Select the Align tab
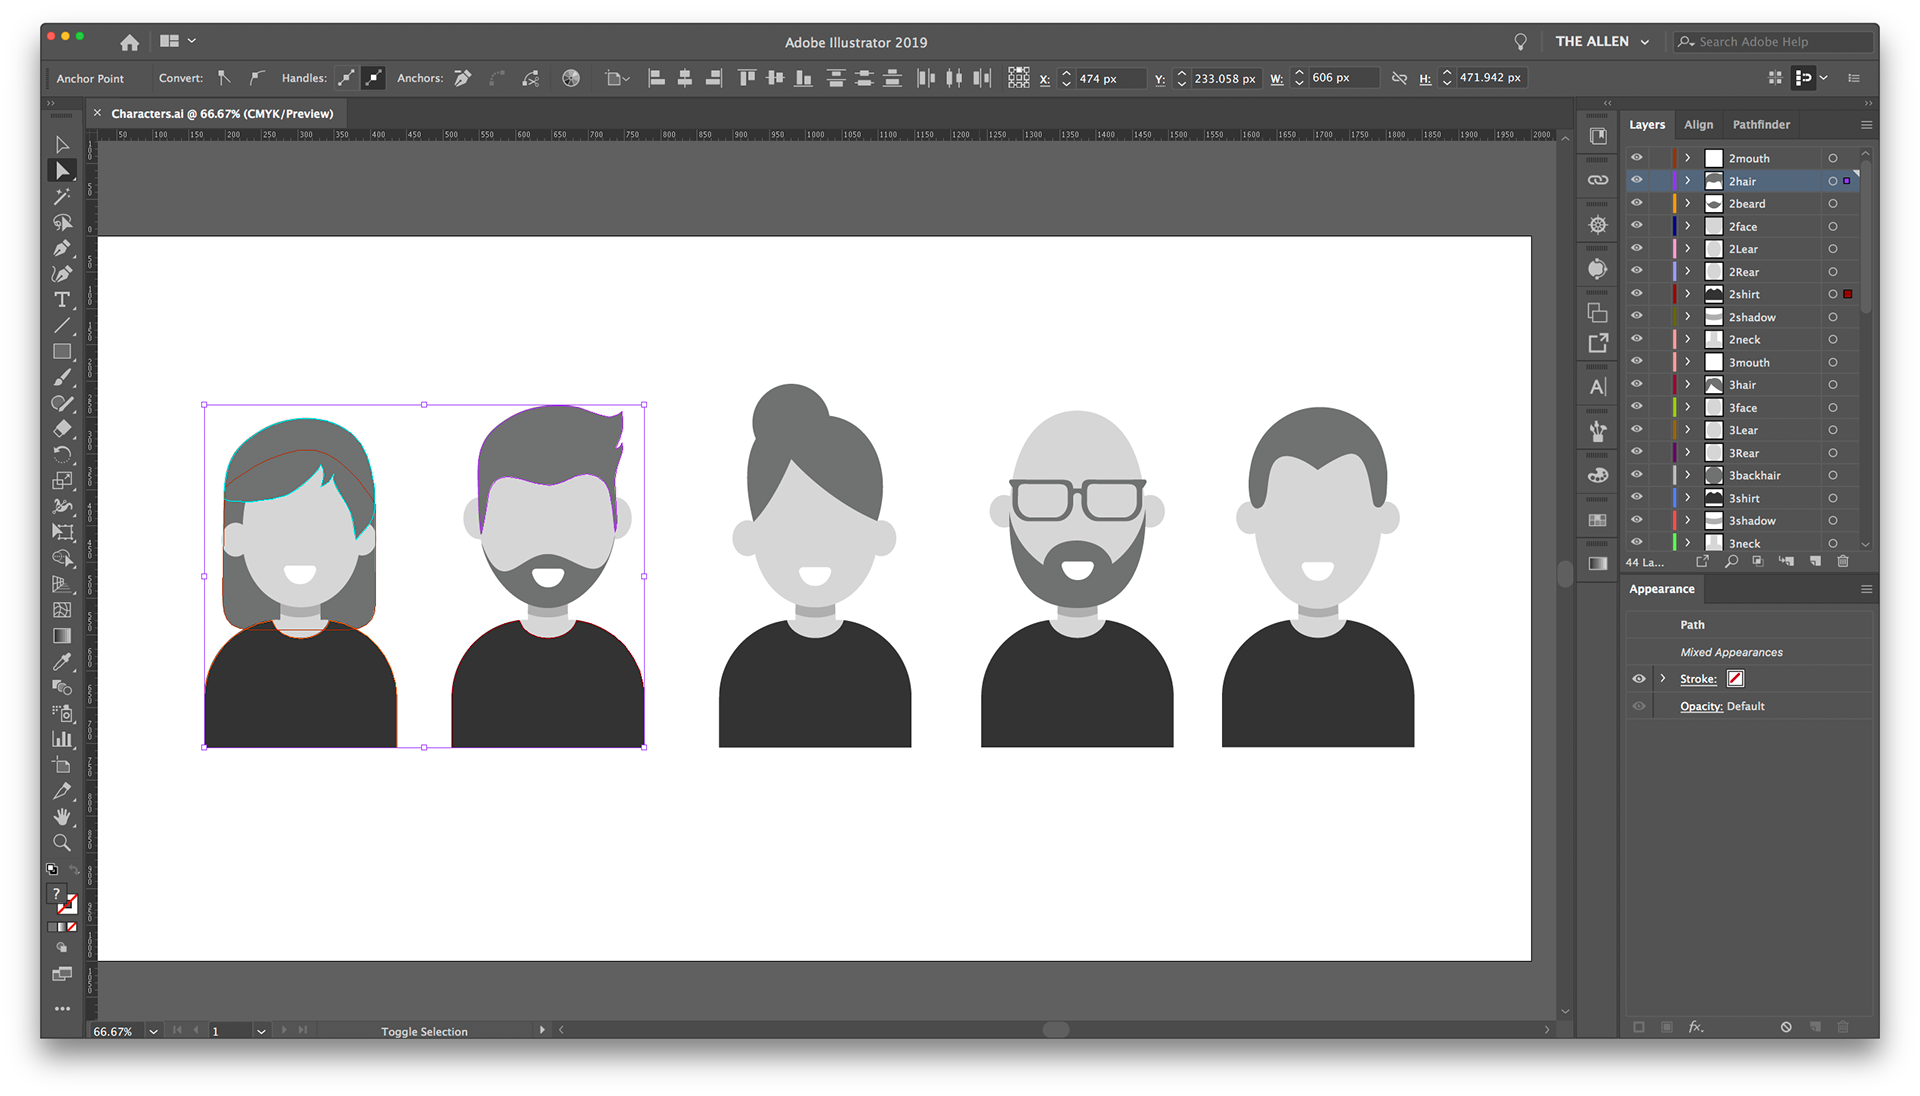Screen dimensions: 1920x1096 click(1699, 124)
